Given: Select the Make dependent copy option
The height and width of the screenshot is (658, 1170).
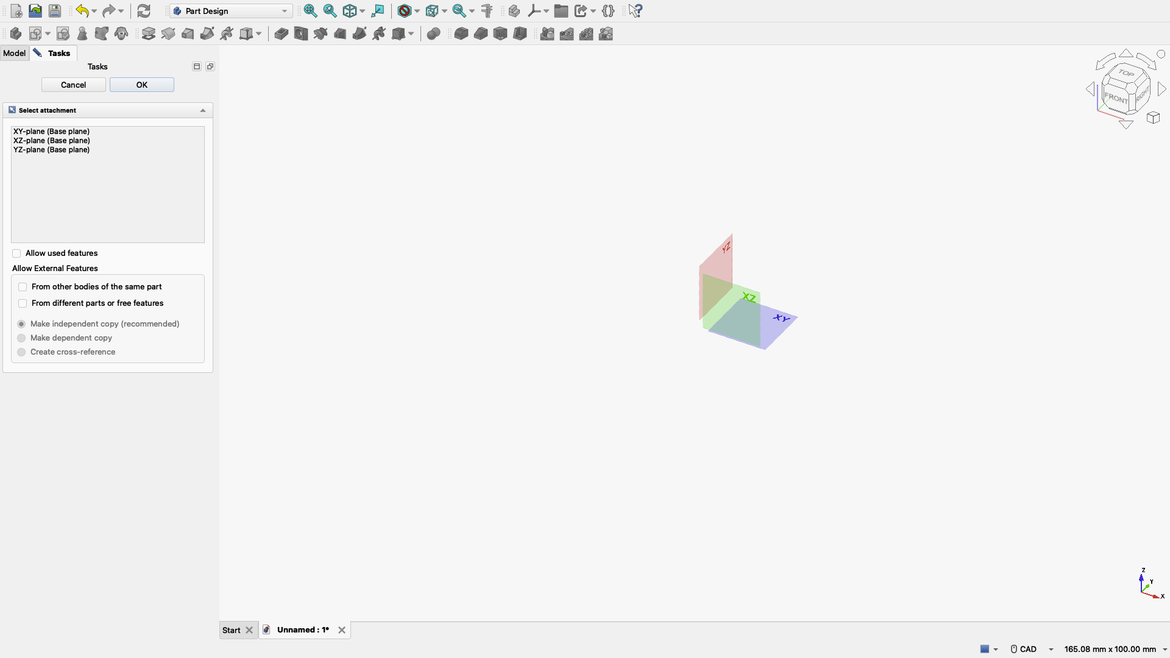Looking at the screenshot, I should tap(21, 338).
